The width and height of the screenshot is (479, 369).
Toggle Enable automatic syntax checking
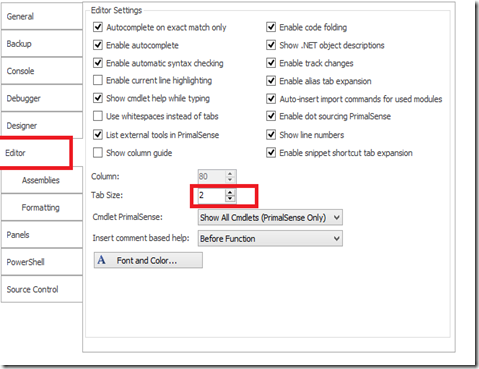point(98,63)
